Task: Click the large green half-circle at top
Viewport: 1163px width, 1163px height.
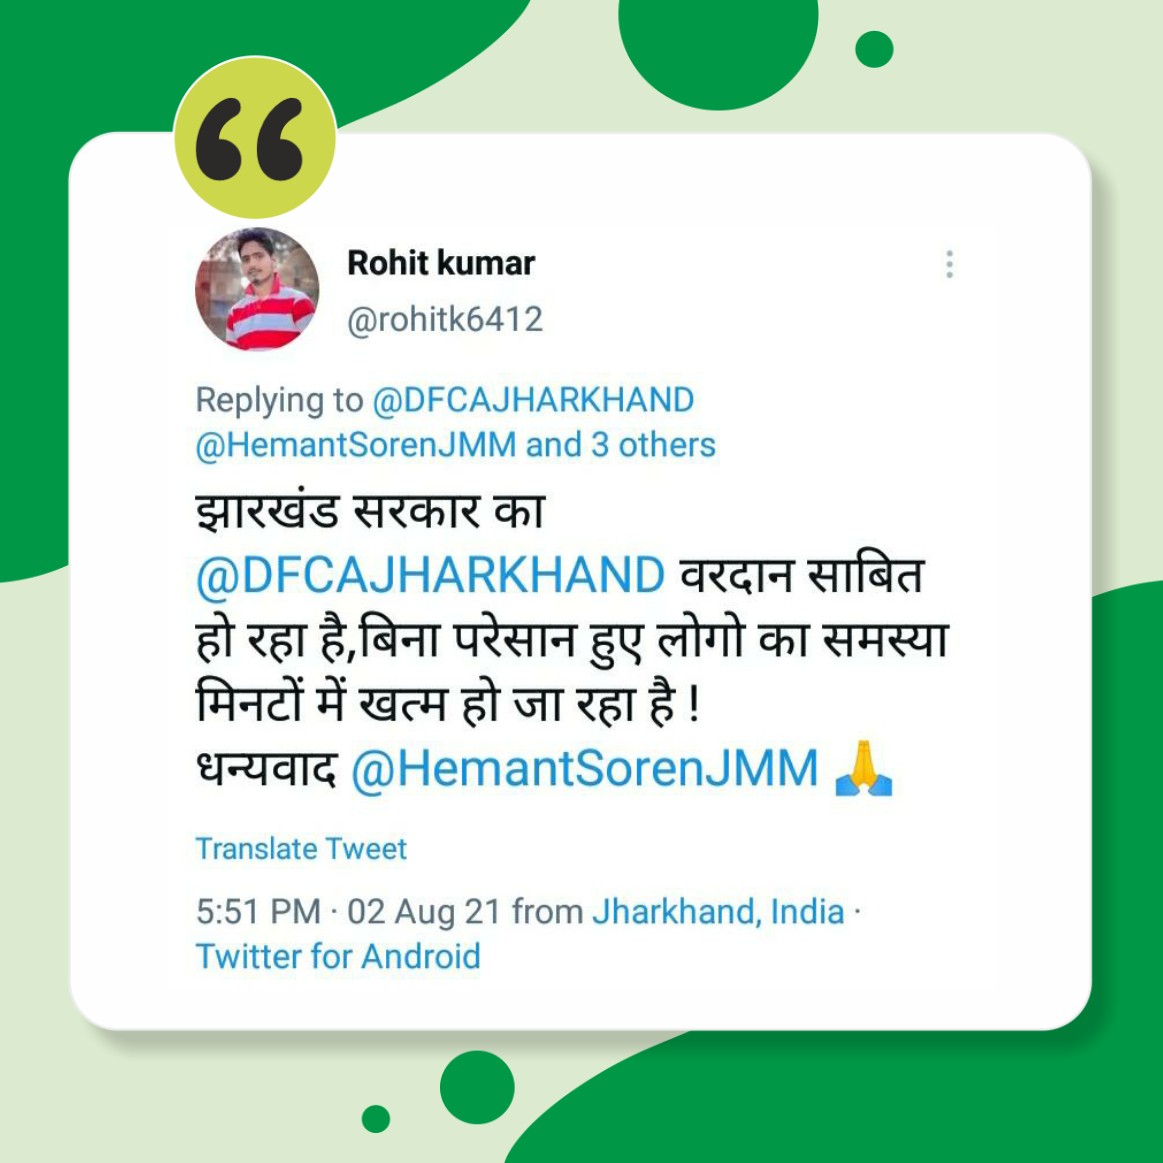Action: point(718,52)
